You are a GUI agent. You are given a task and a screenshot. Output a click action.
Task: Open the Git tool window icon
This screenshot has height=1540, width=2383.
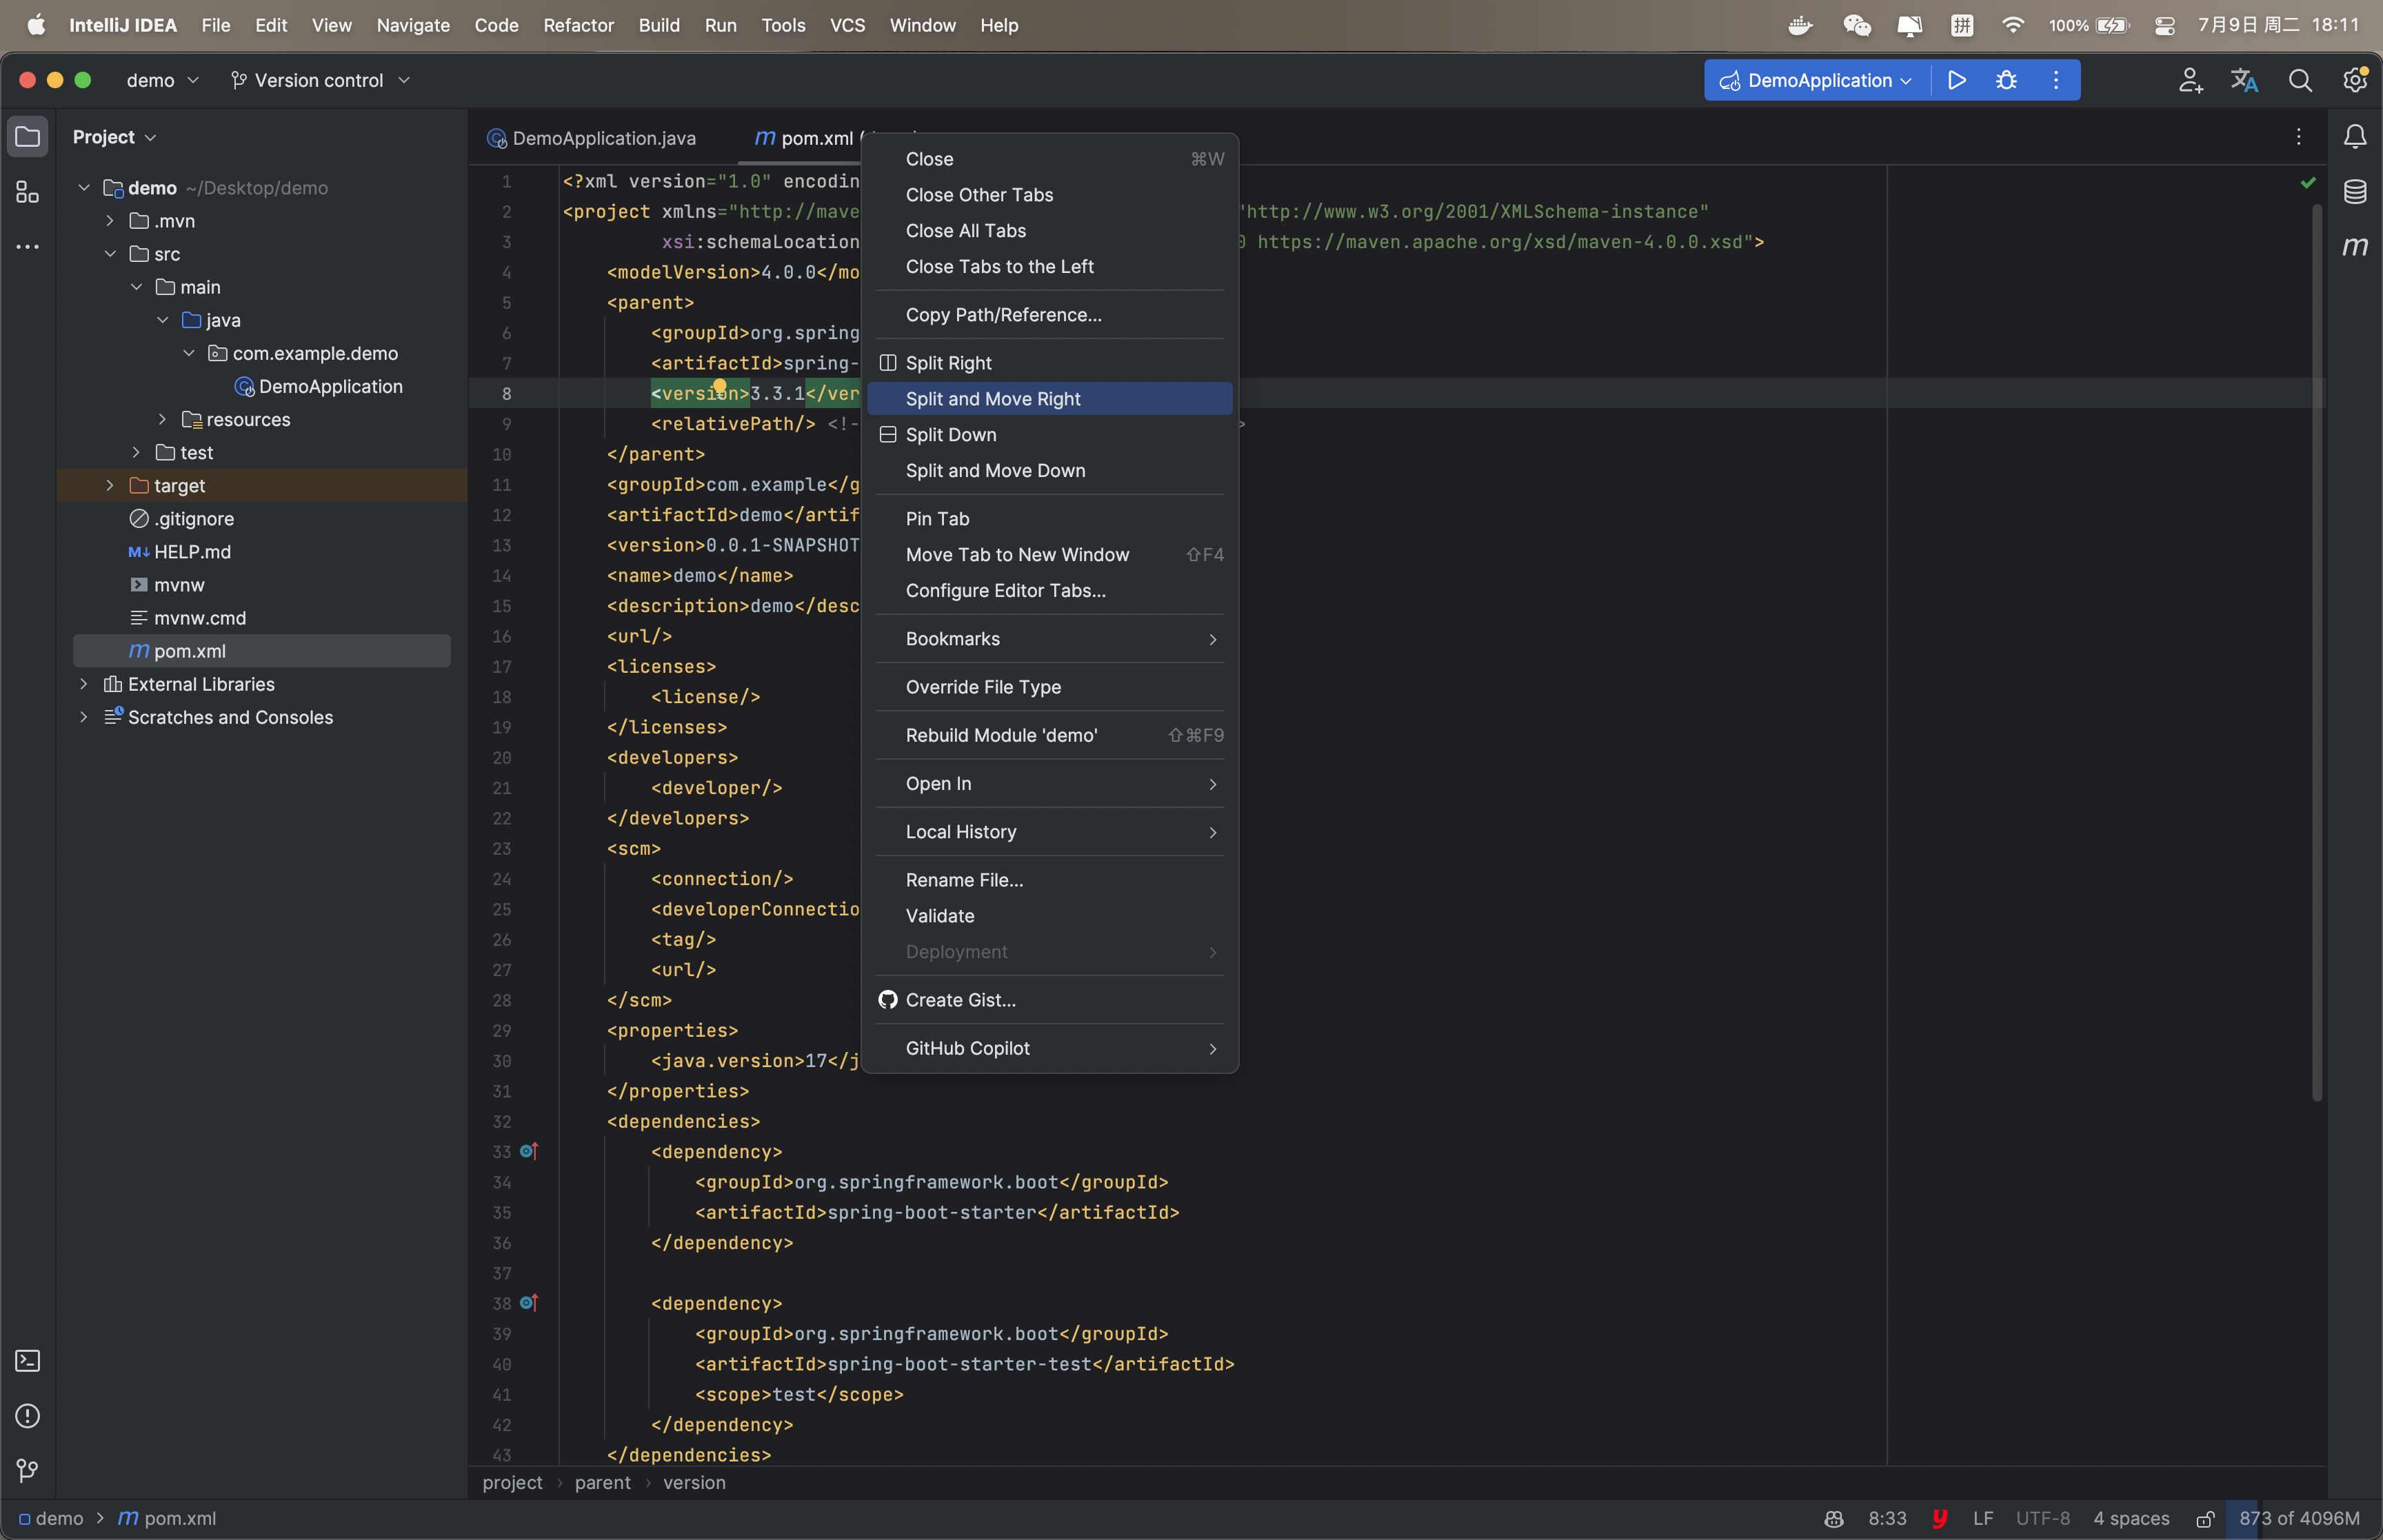point(27,1471)
